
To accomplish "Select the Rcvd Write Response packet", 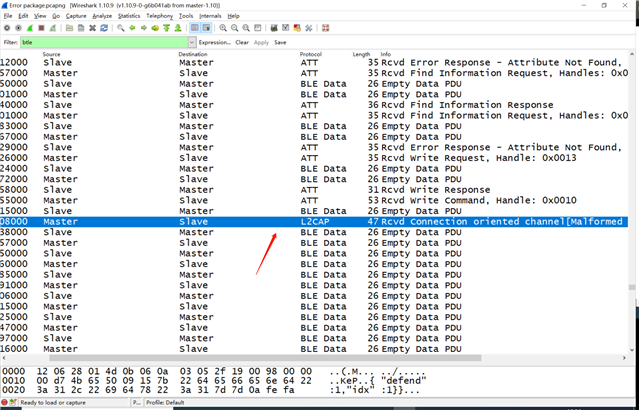I will [x=314, y=190].
